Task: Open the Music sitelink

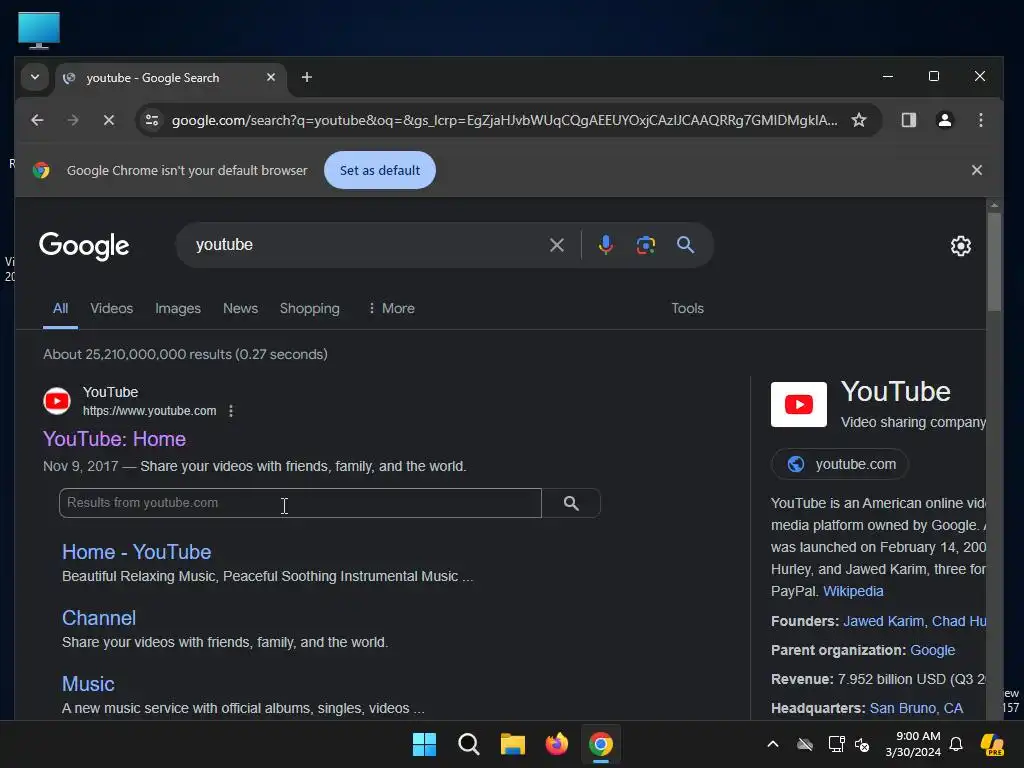Action: click(88, 684)
